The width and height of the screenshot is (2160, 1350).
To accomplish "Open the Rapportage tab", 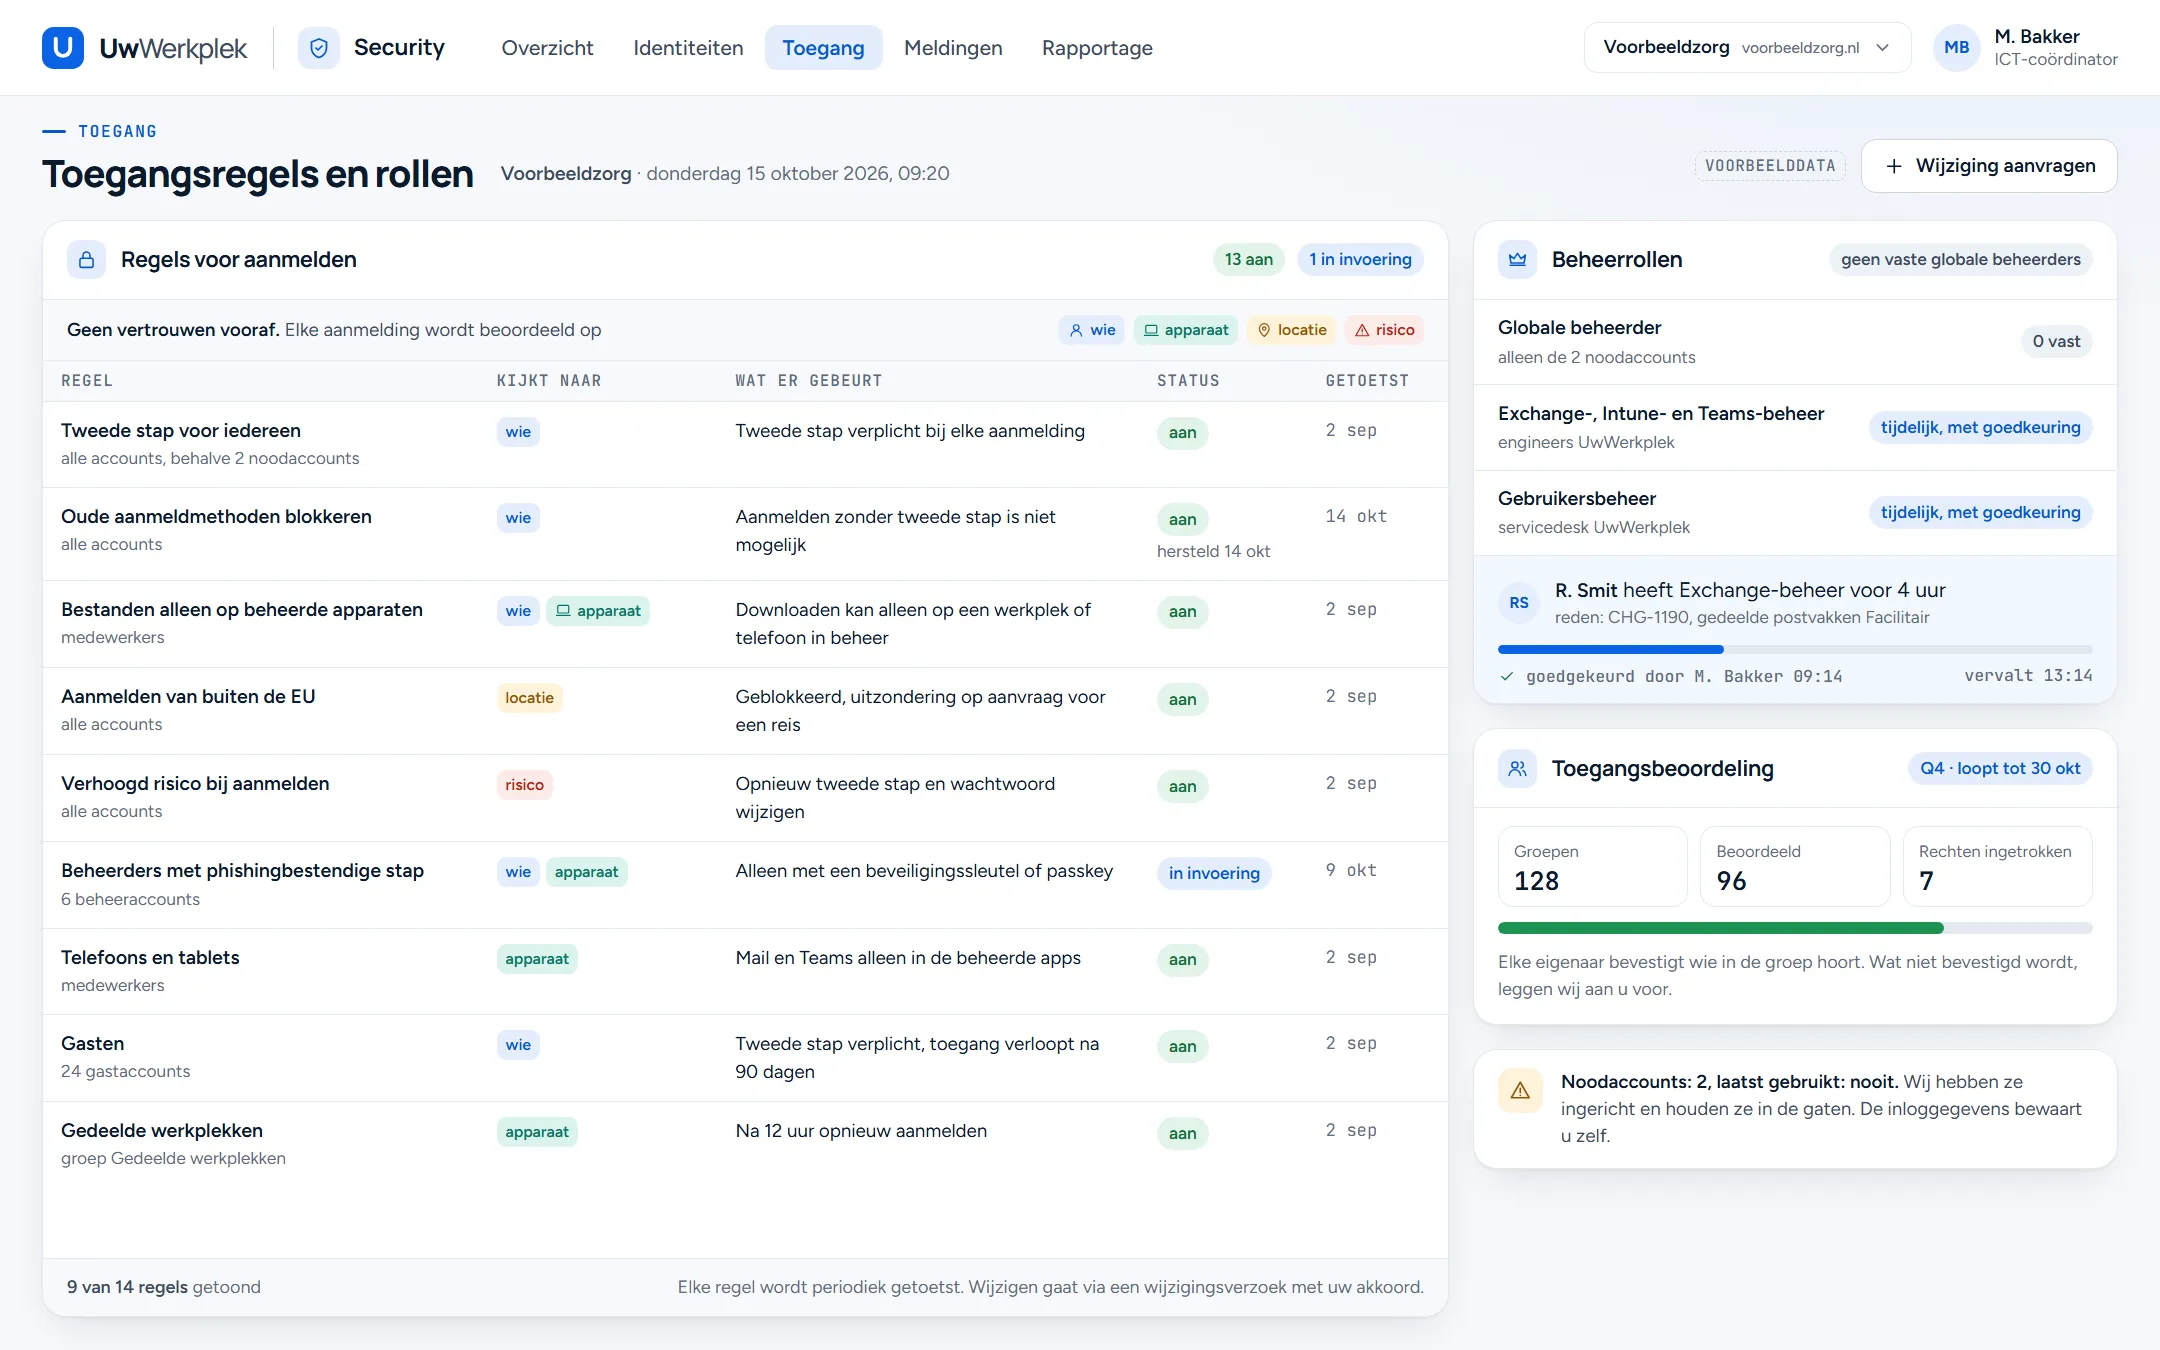I will click(x=1097, y=48).
